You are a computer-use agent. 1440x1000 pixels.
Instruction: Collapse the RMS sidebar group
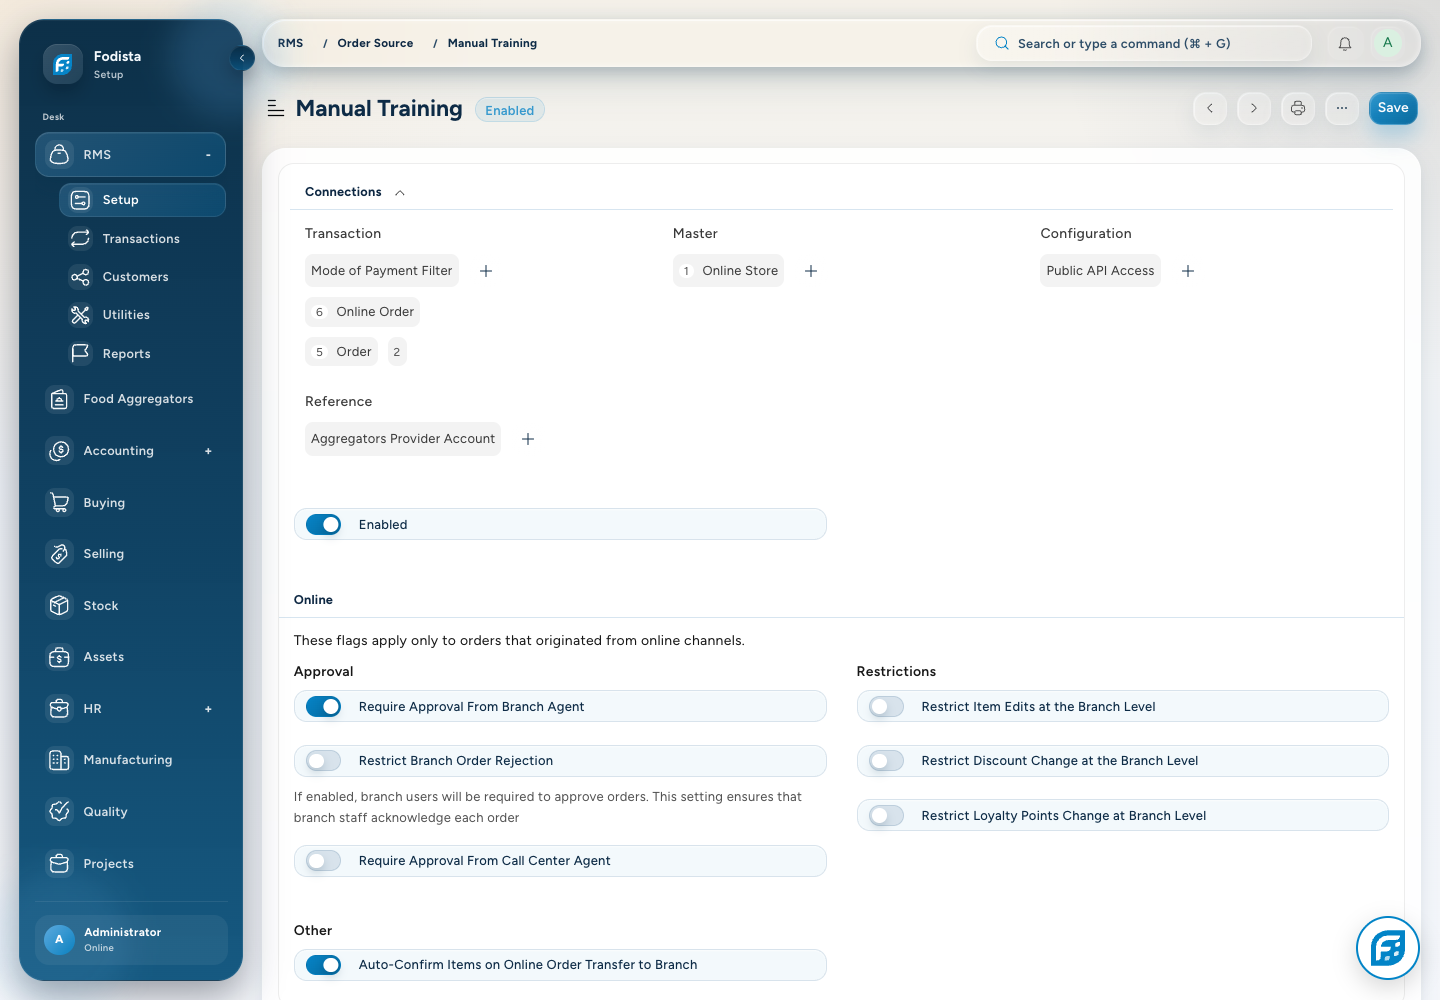pos(208,155)
